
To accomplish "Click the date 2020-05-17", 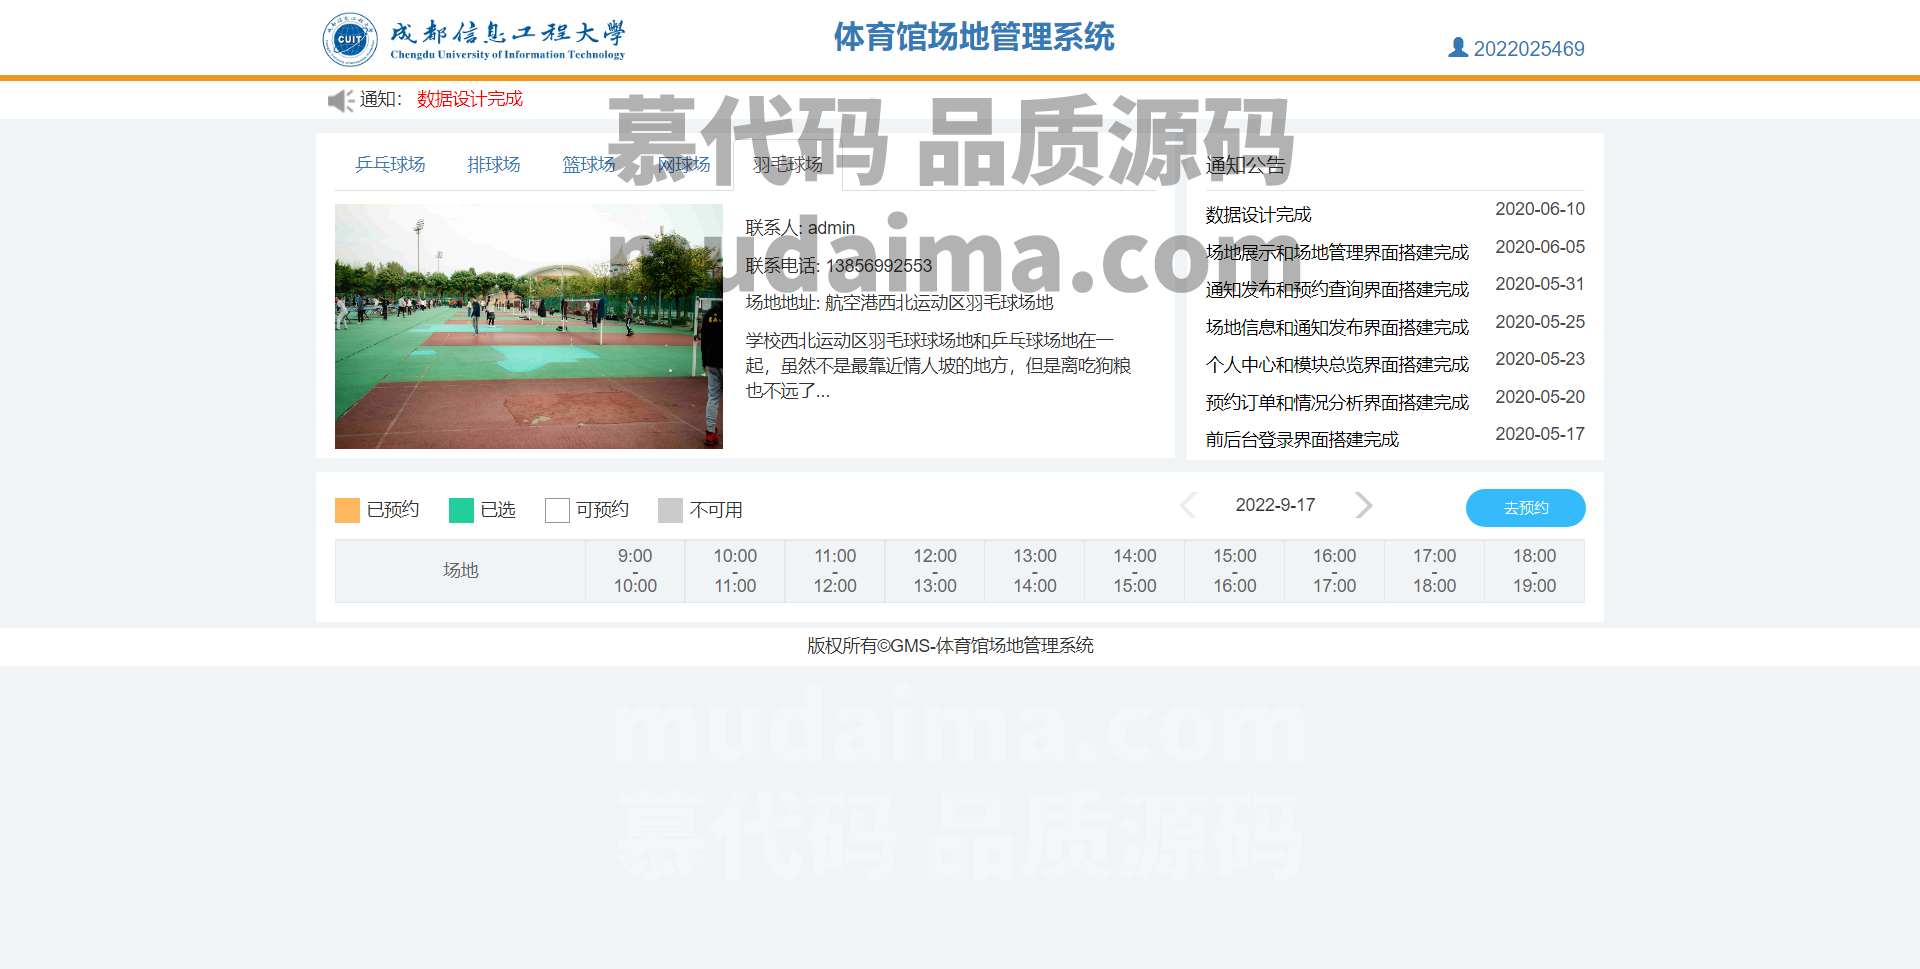I will pyautogui.click(x=1540, y=434).
